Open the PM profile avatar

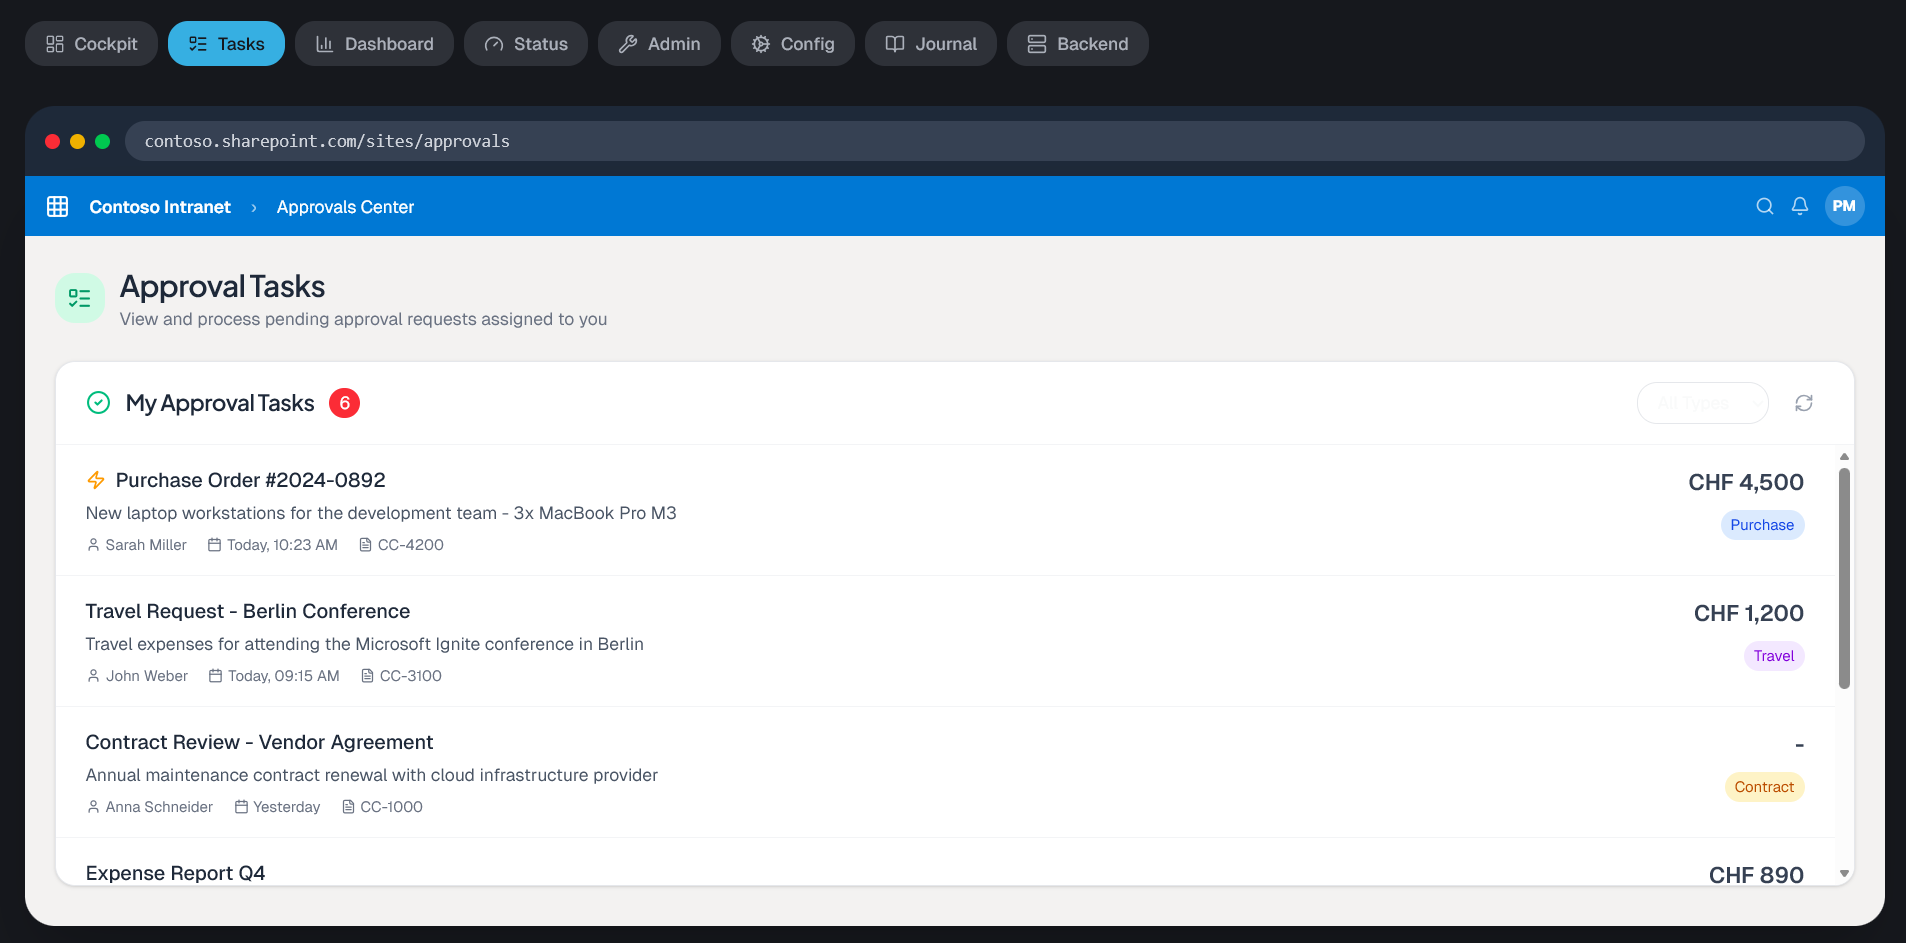pos(1845,206)
